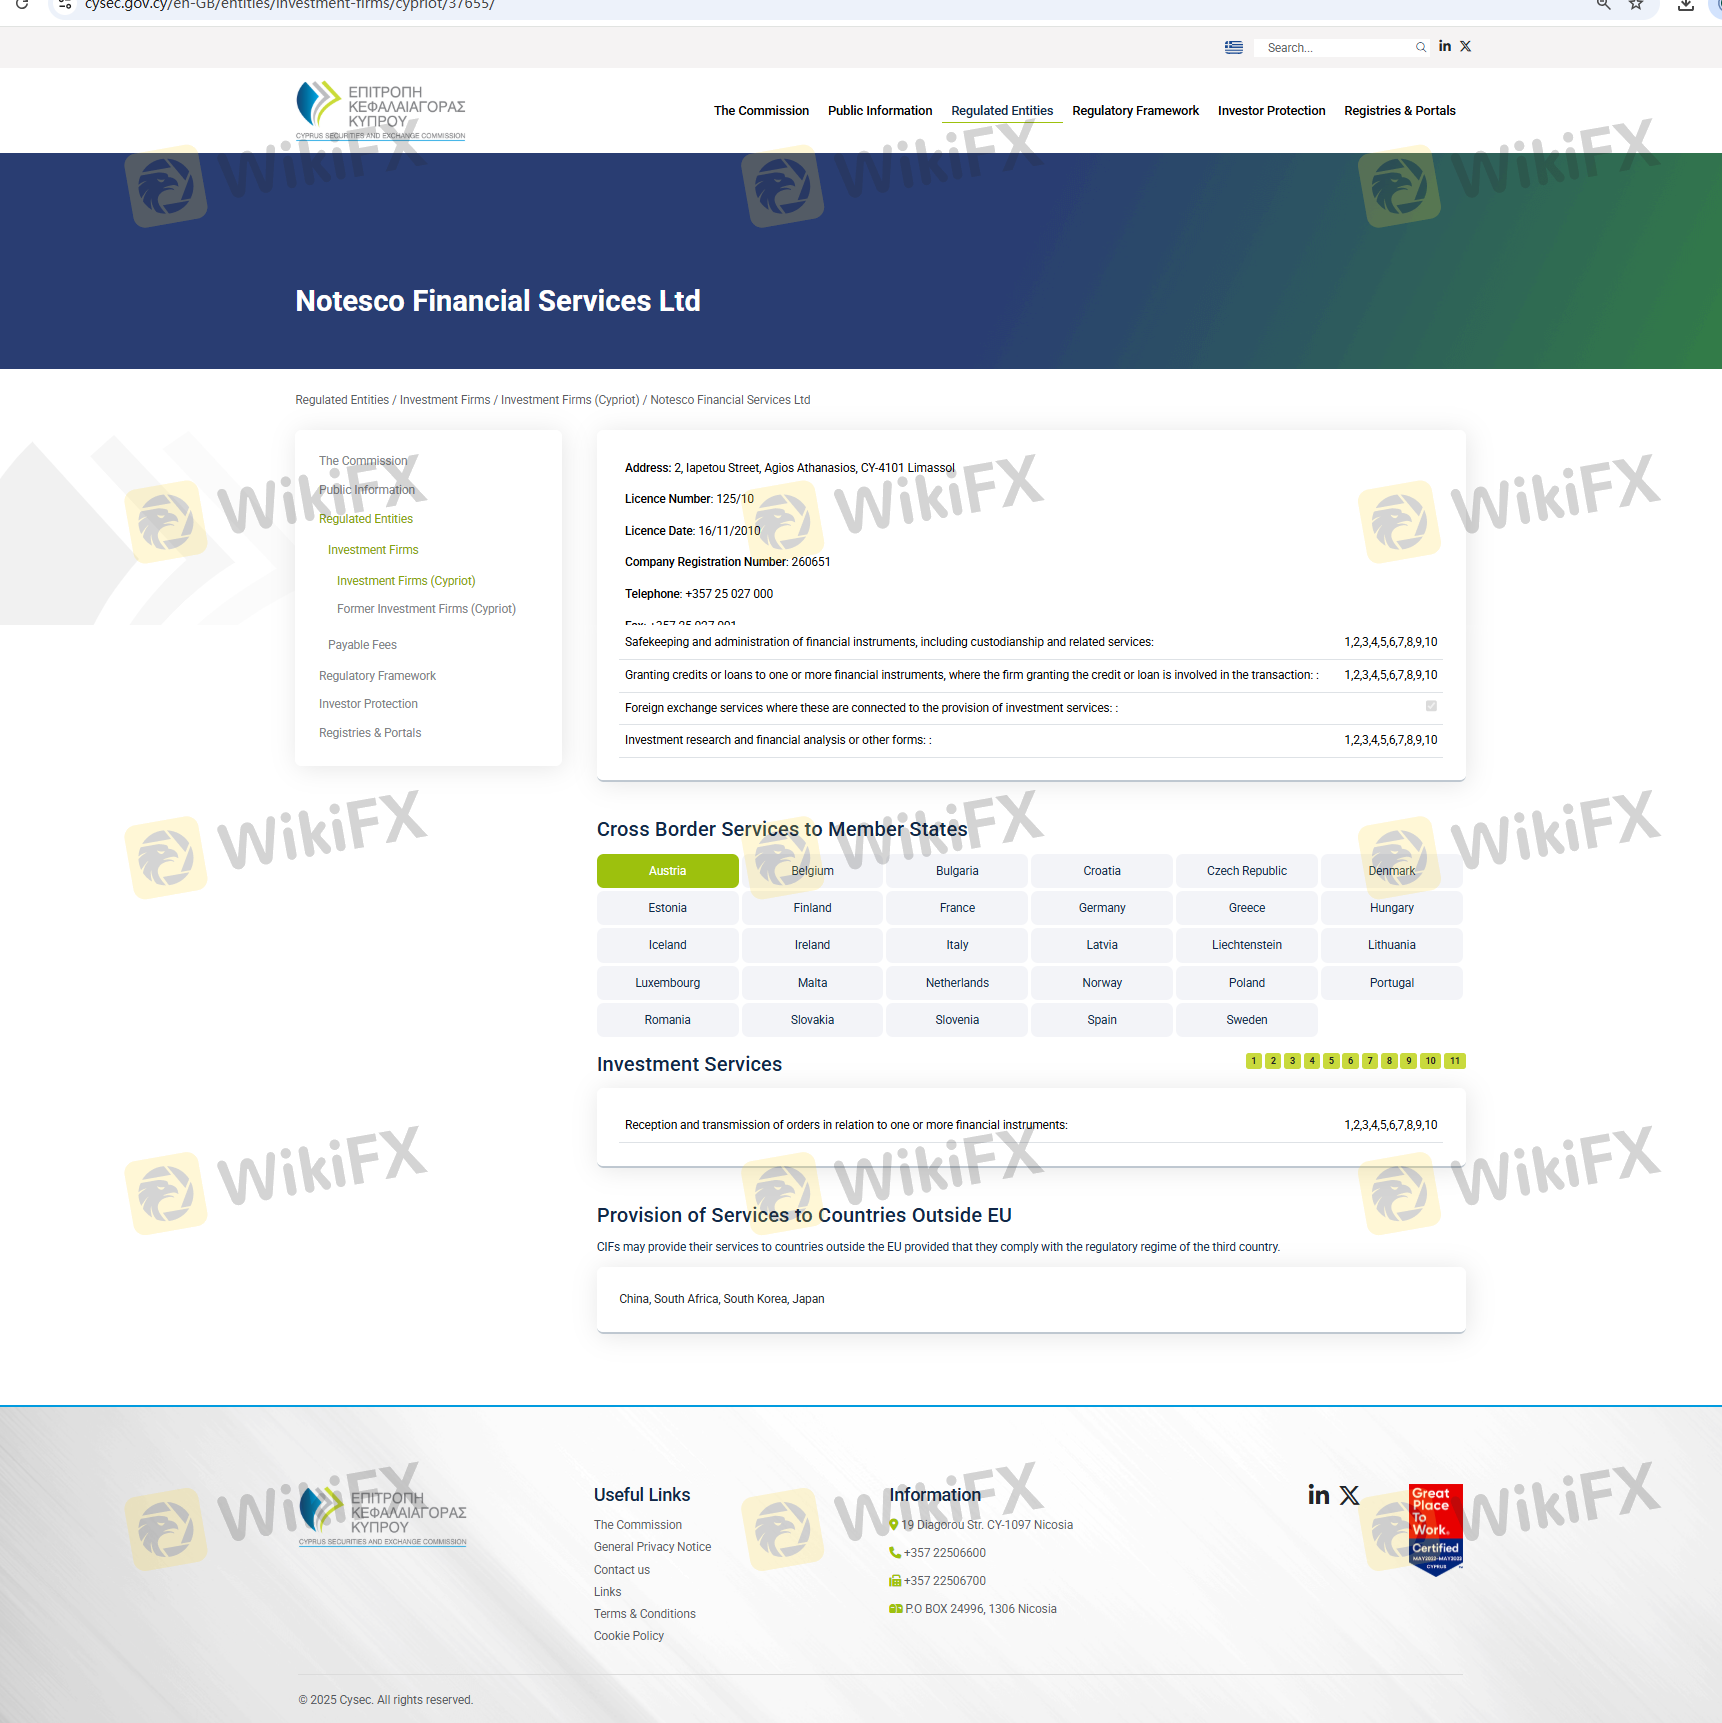
Task: Select investment service badge number 5
Action: [1332, 1061]
